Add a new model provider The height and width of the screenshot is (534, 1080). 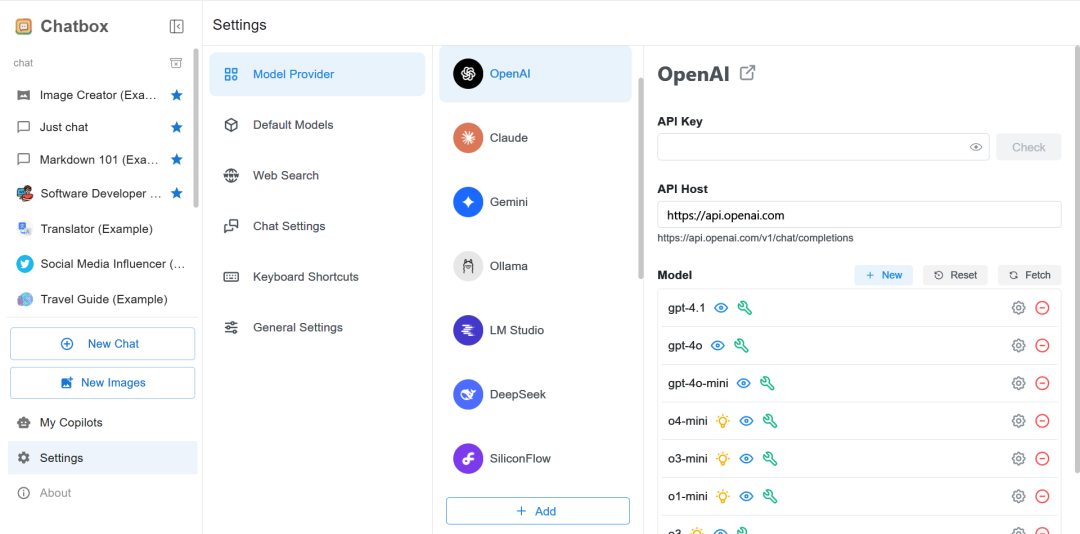coord(537,511)
